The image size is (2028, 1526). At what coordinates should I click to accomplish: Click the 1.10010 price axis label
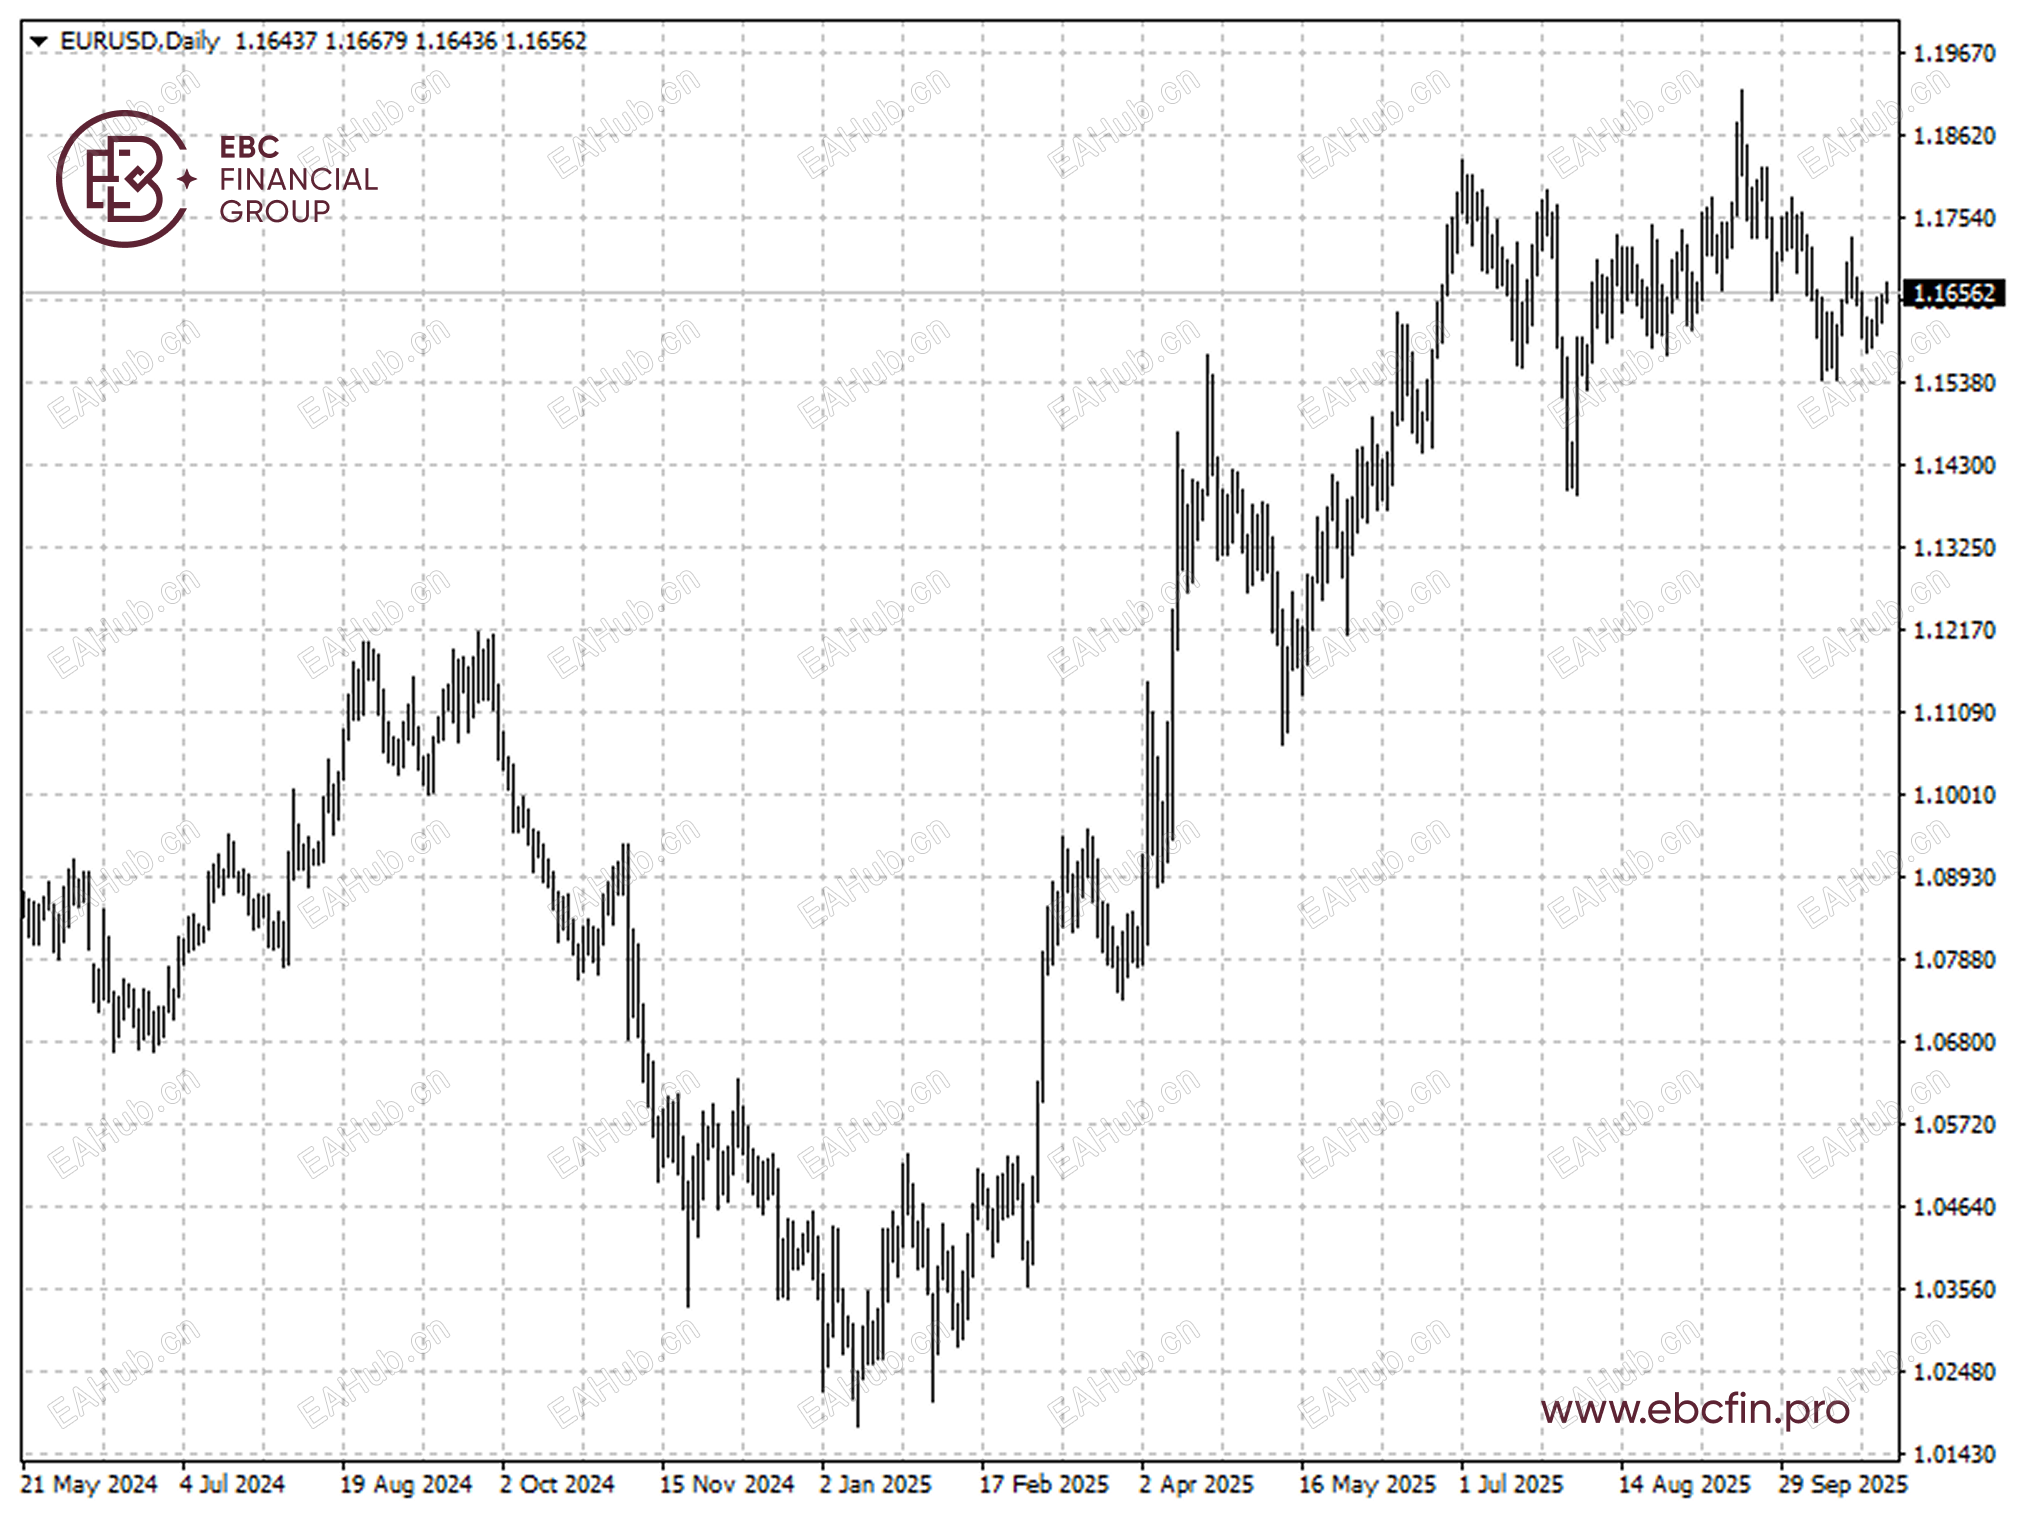coord(1953,795)
